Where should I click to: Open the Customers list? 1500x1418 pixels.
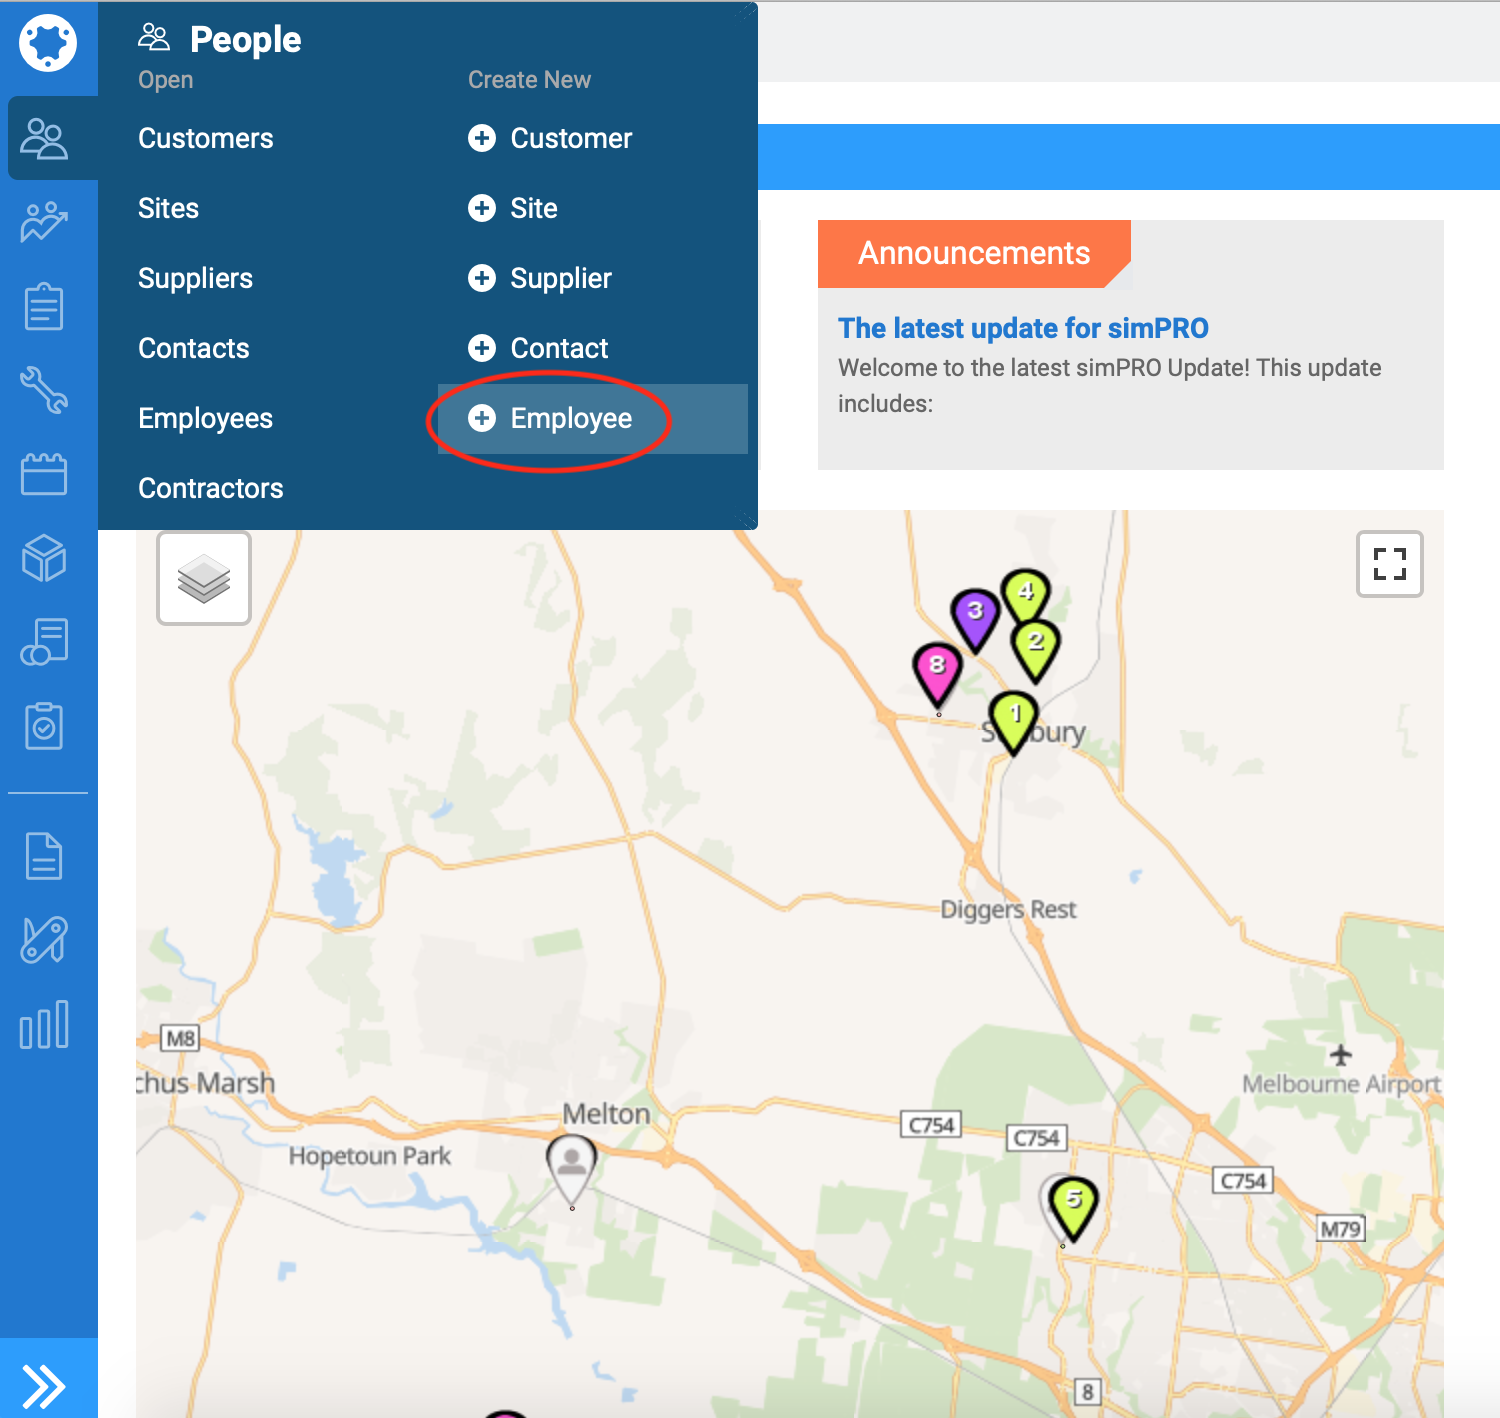(206, 139)
